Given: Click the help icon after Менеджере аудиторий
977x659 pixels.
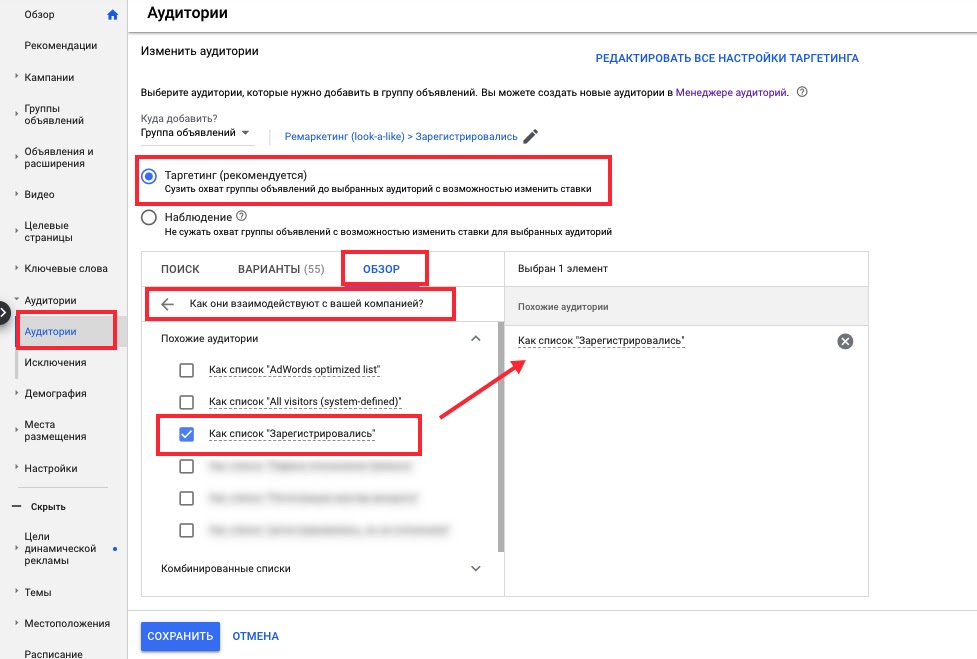Looking at the screenshot, I should [x=801, y=92].
